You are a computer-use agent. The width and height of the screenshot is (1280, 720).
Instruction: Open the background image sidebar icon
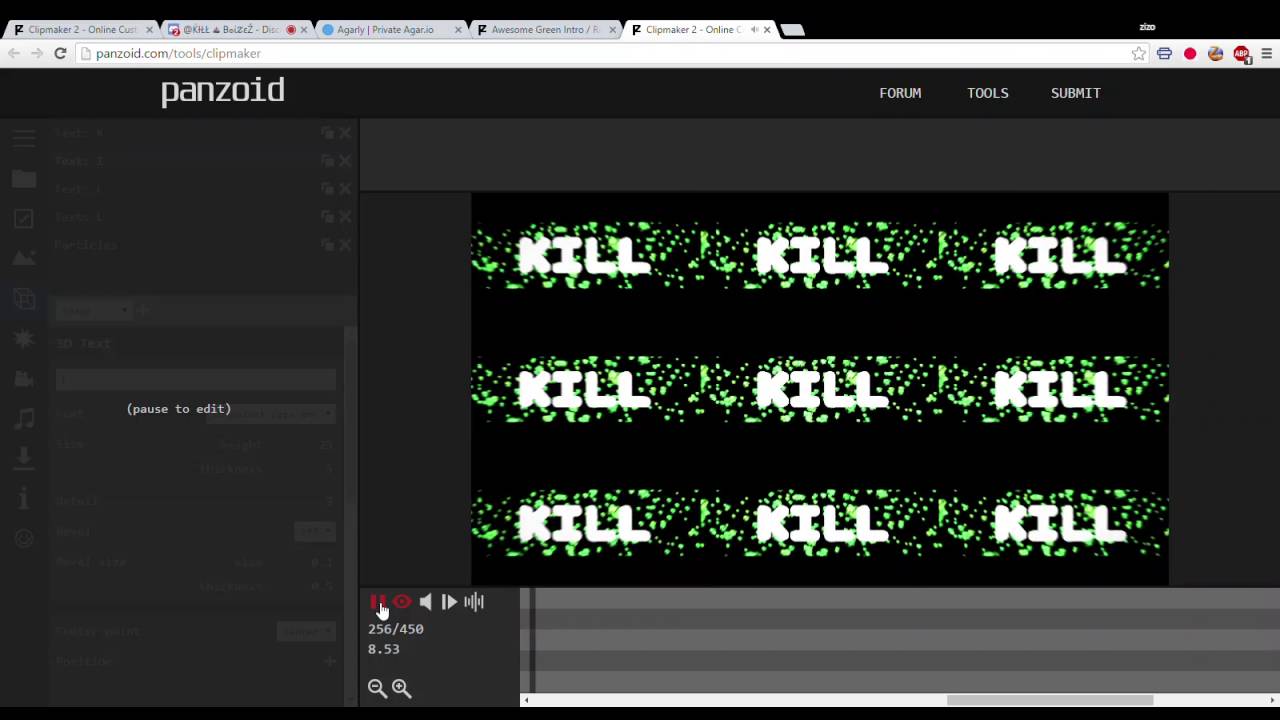point(24,258)
